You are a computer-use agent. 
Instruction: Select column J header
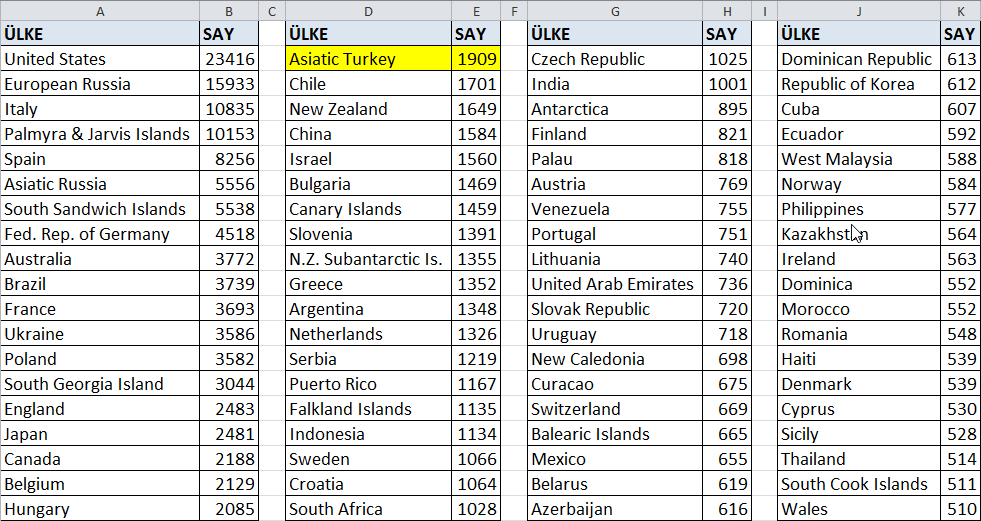coord(859,11)
